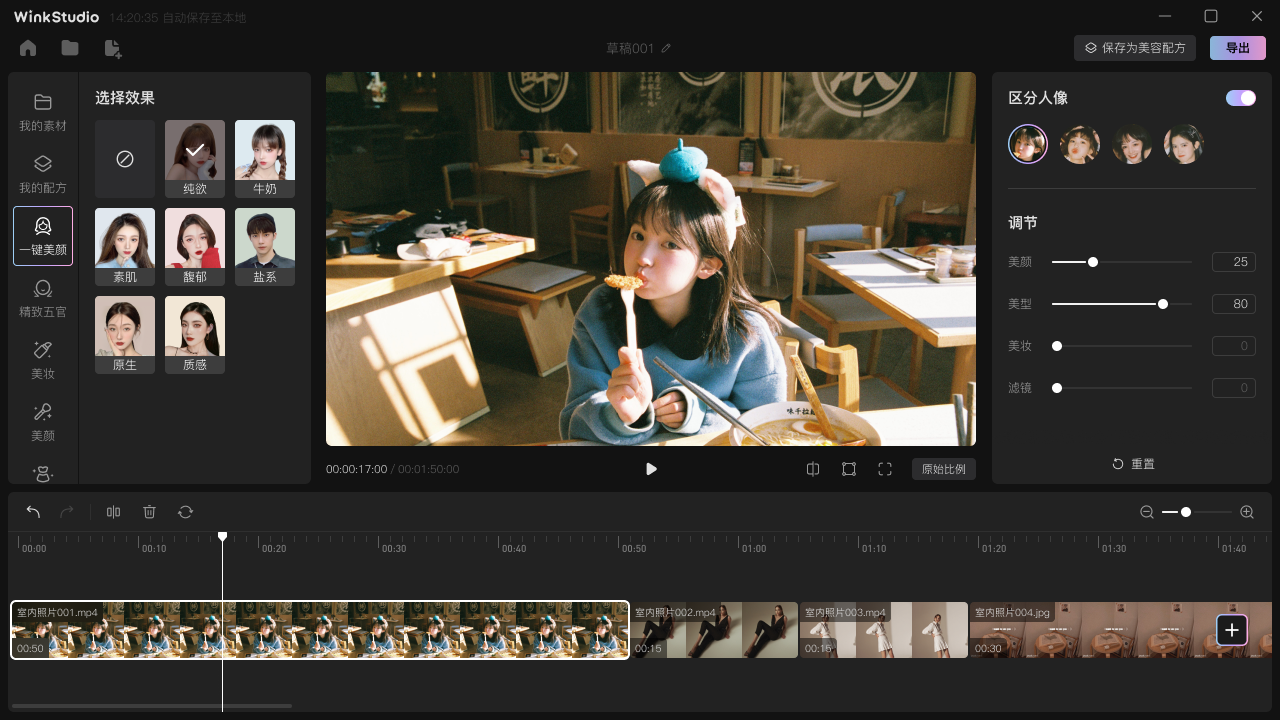1280x720 pixels.
Task: Switch to the 一键美颜 tab
Action: (x=43, y=236)
